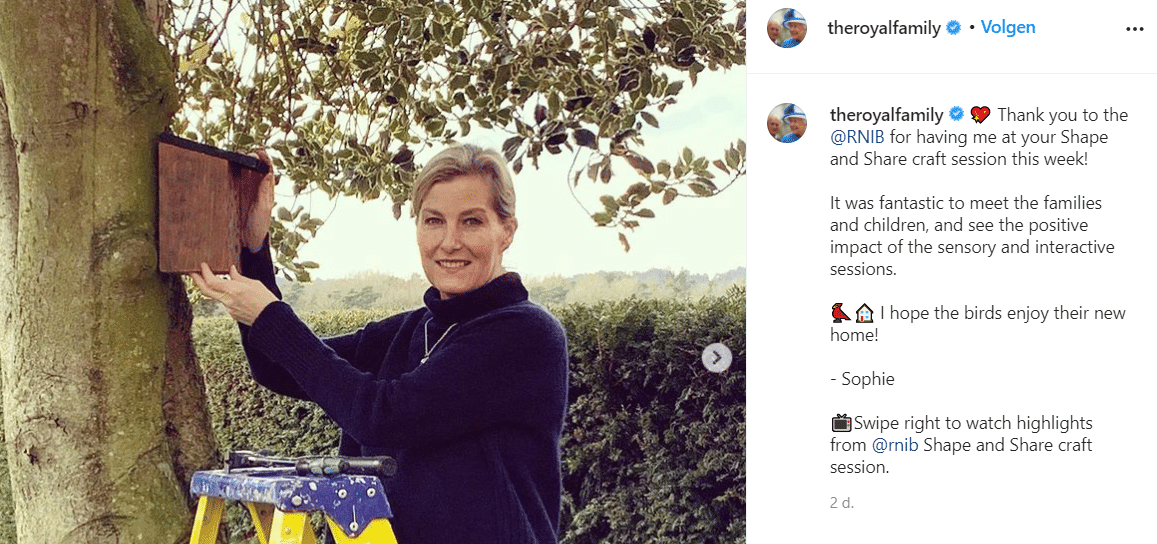Viewport: 1157px width, 544px height.
Task: Click the television emoji before 'Swipe right'
Action: tap(840, 422)
